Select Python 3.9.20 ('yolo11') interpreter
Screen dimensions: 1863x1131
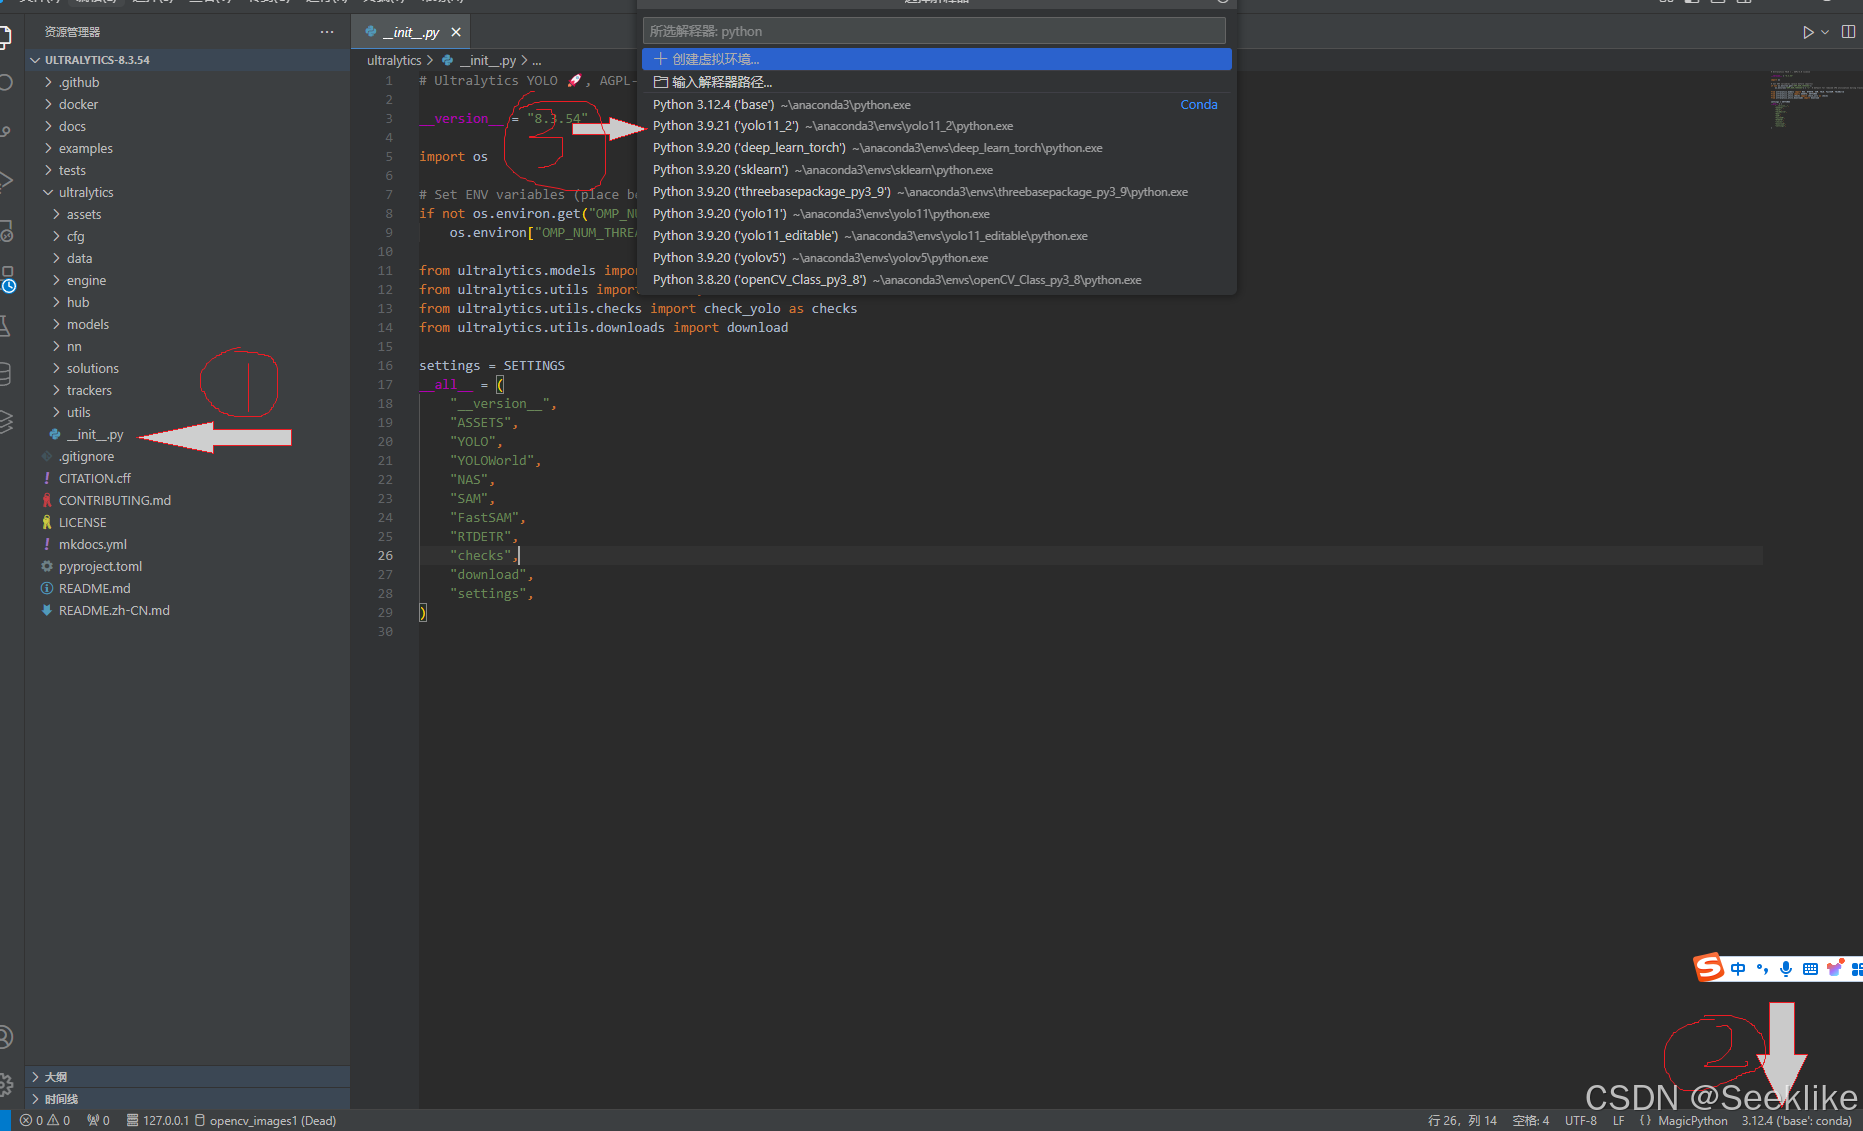[936, 214]
